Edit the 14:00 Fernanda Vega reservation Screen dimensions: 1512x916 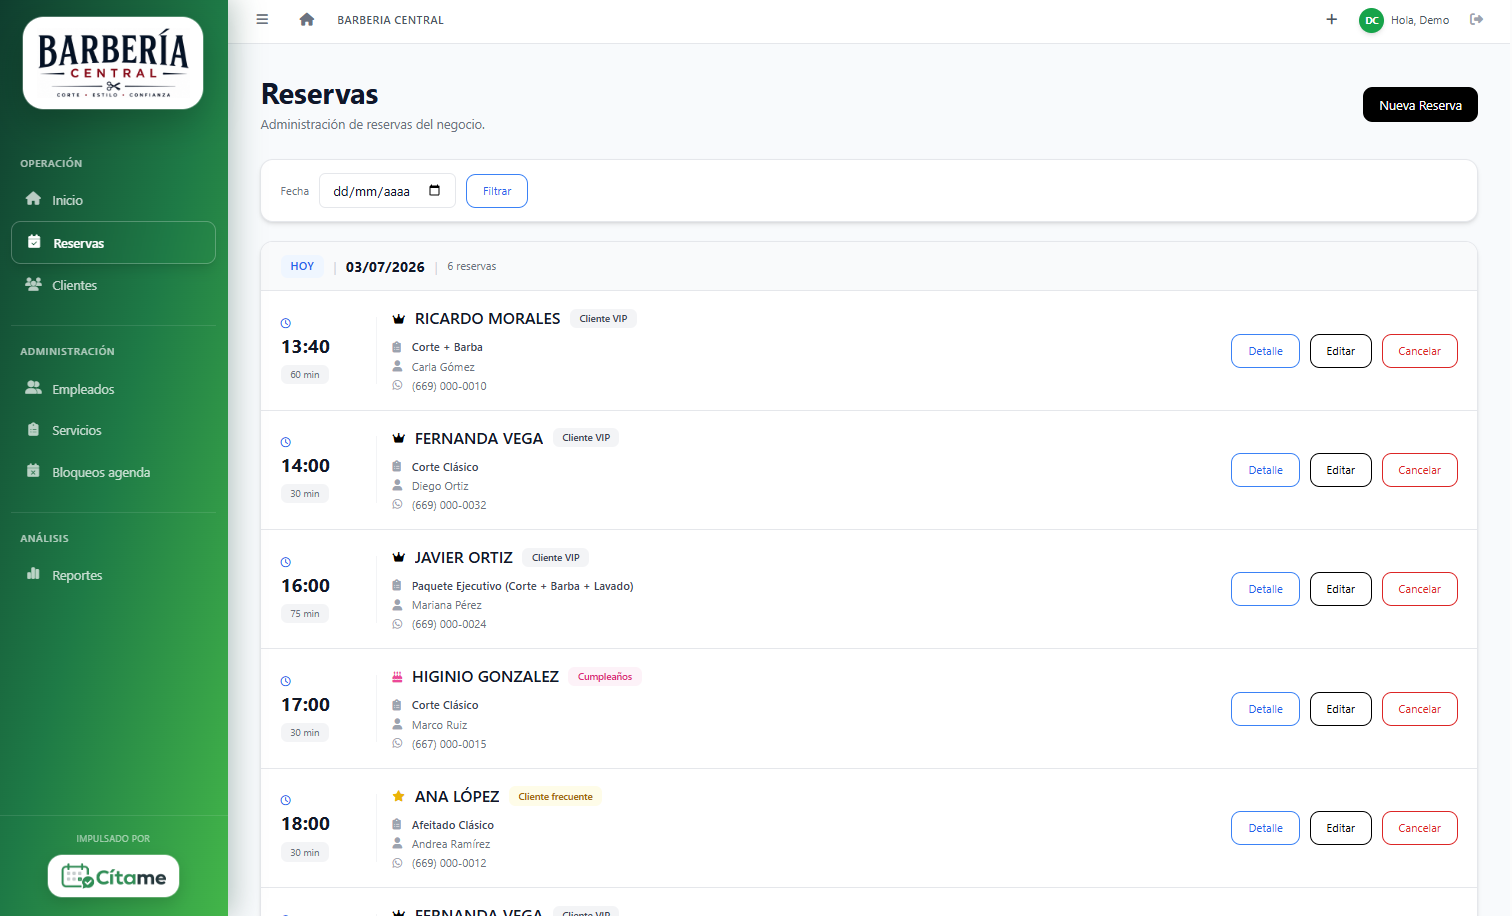click(x=1340, y=470)
